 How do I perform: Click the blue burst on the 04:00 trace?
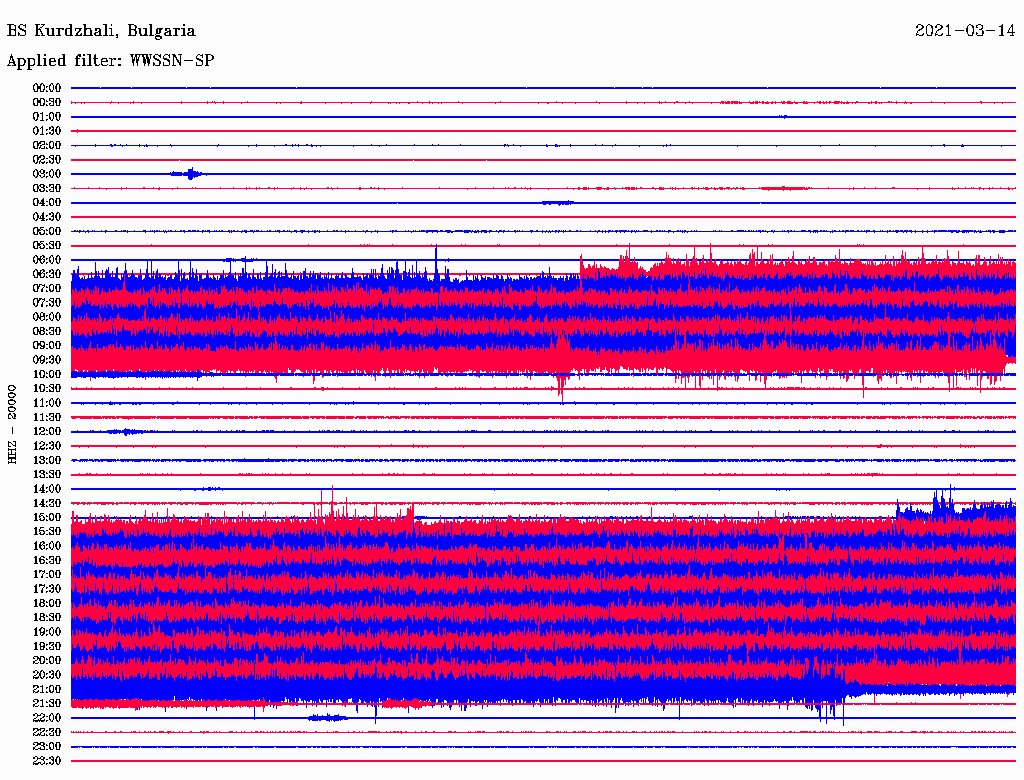557,202
